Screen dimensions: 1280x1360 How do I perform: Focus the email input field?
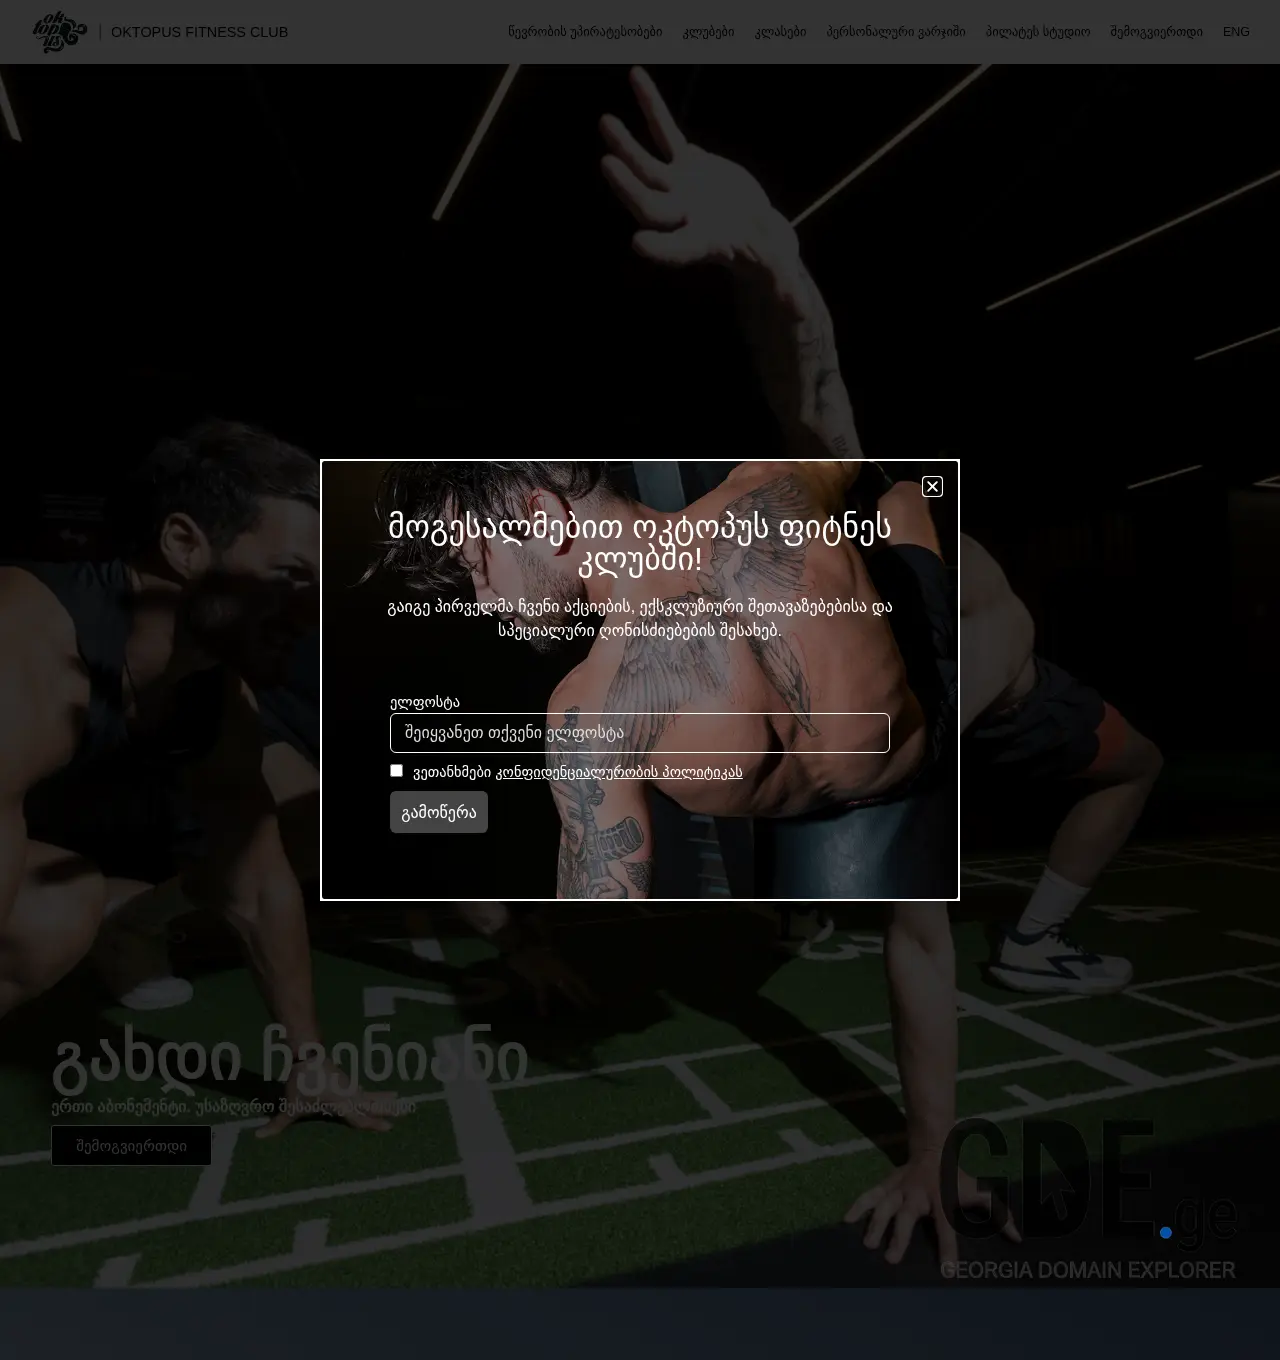(639, 733)
